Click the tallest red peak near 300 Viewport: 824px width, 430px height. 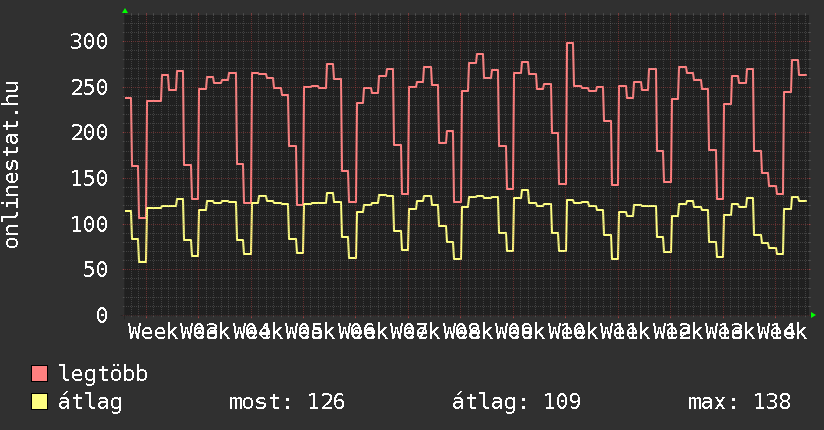(570, 44)
